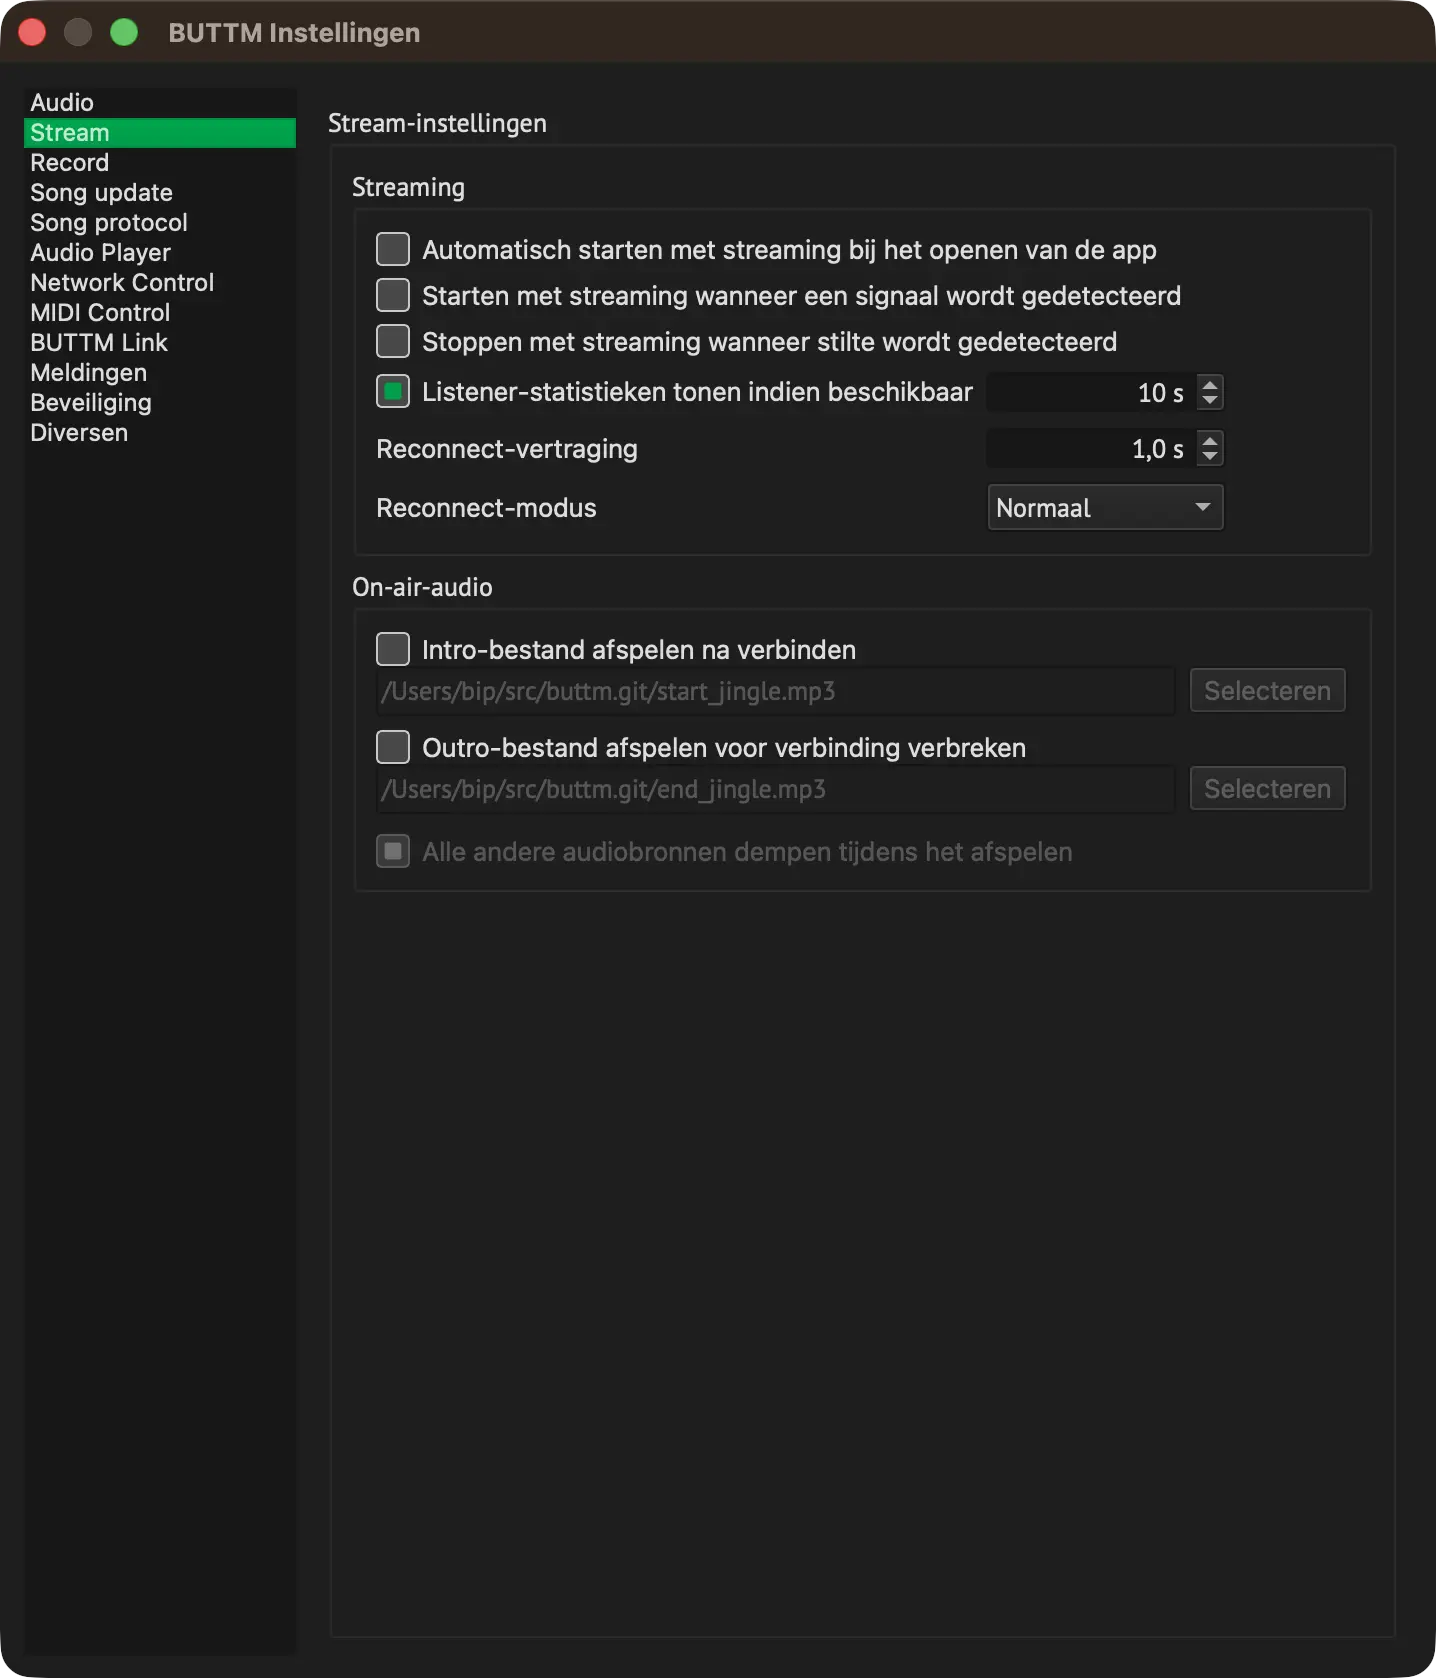Screen dimensions: 1436x1678
Task: Enable Outro-bestand afspelen voor verbinding verbreken
Action: [x=393, y=747]
